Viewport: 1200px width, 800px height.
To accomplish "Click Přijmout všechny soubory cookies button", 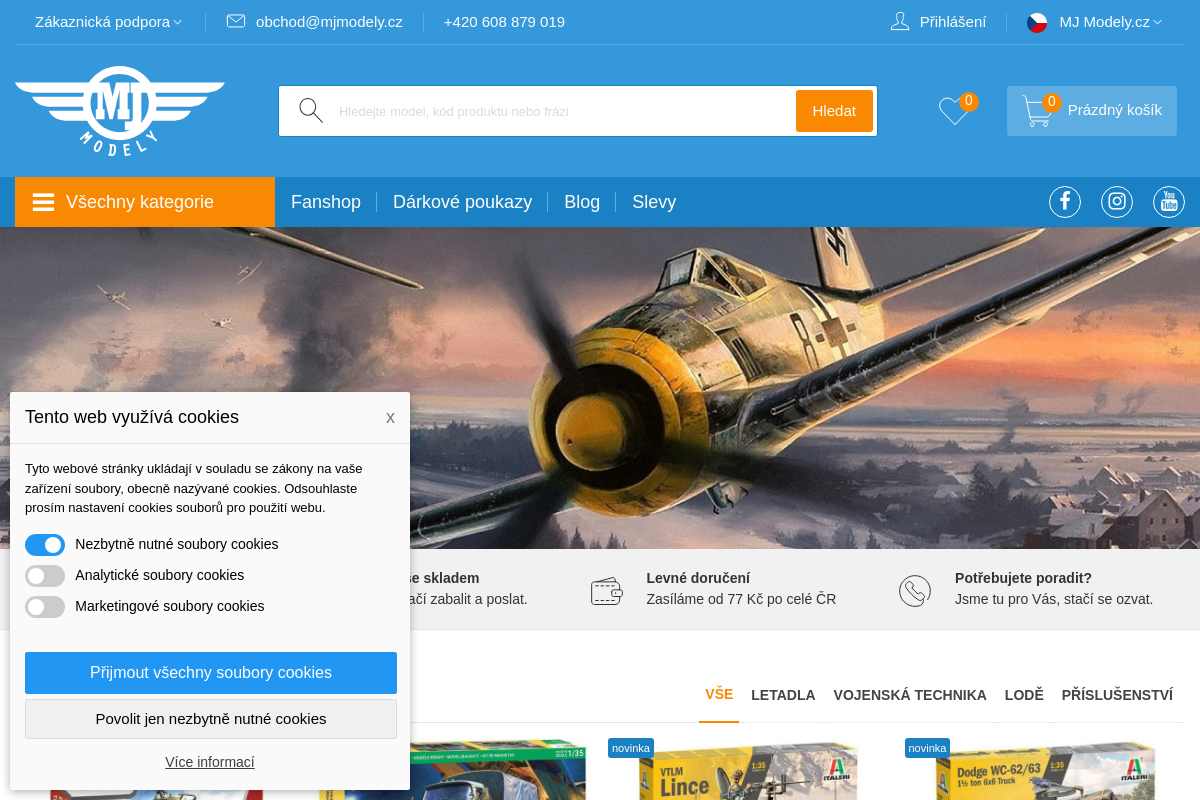I will [x=211, y=673].
